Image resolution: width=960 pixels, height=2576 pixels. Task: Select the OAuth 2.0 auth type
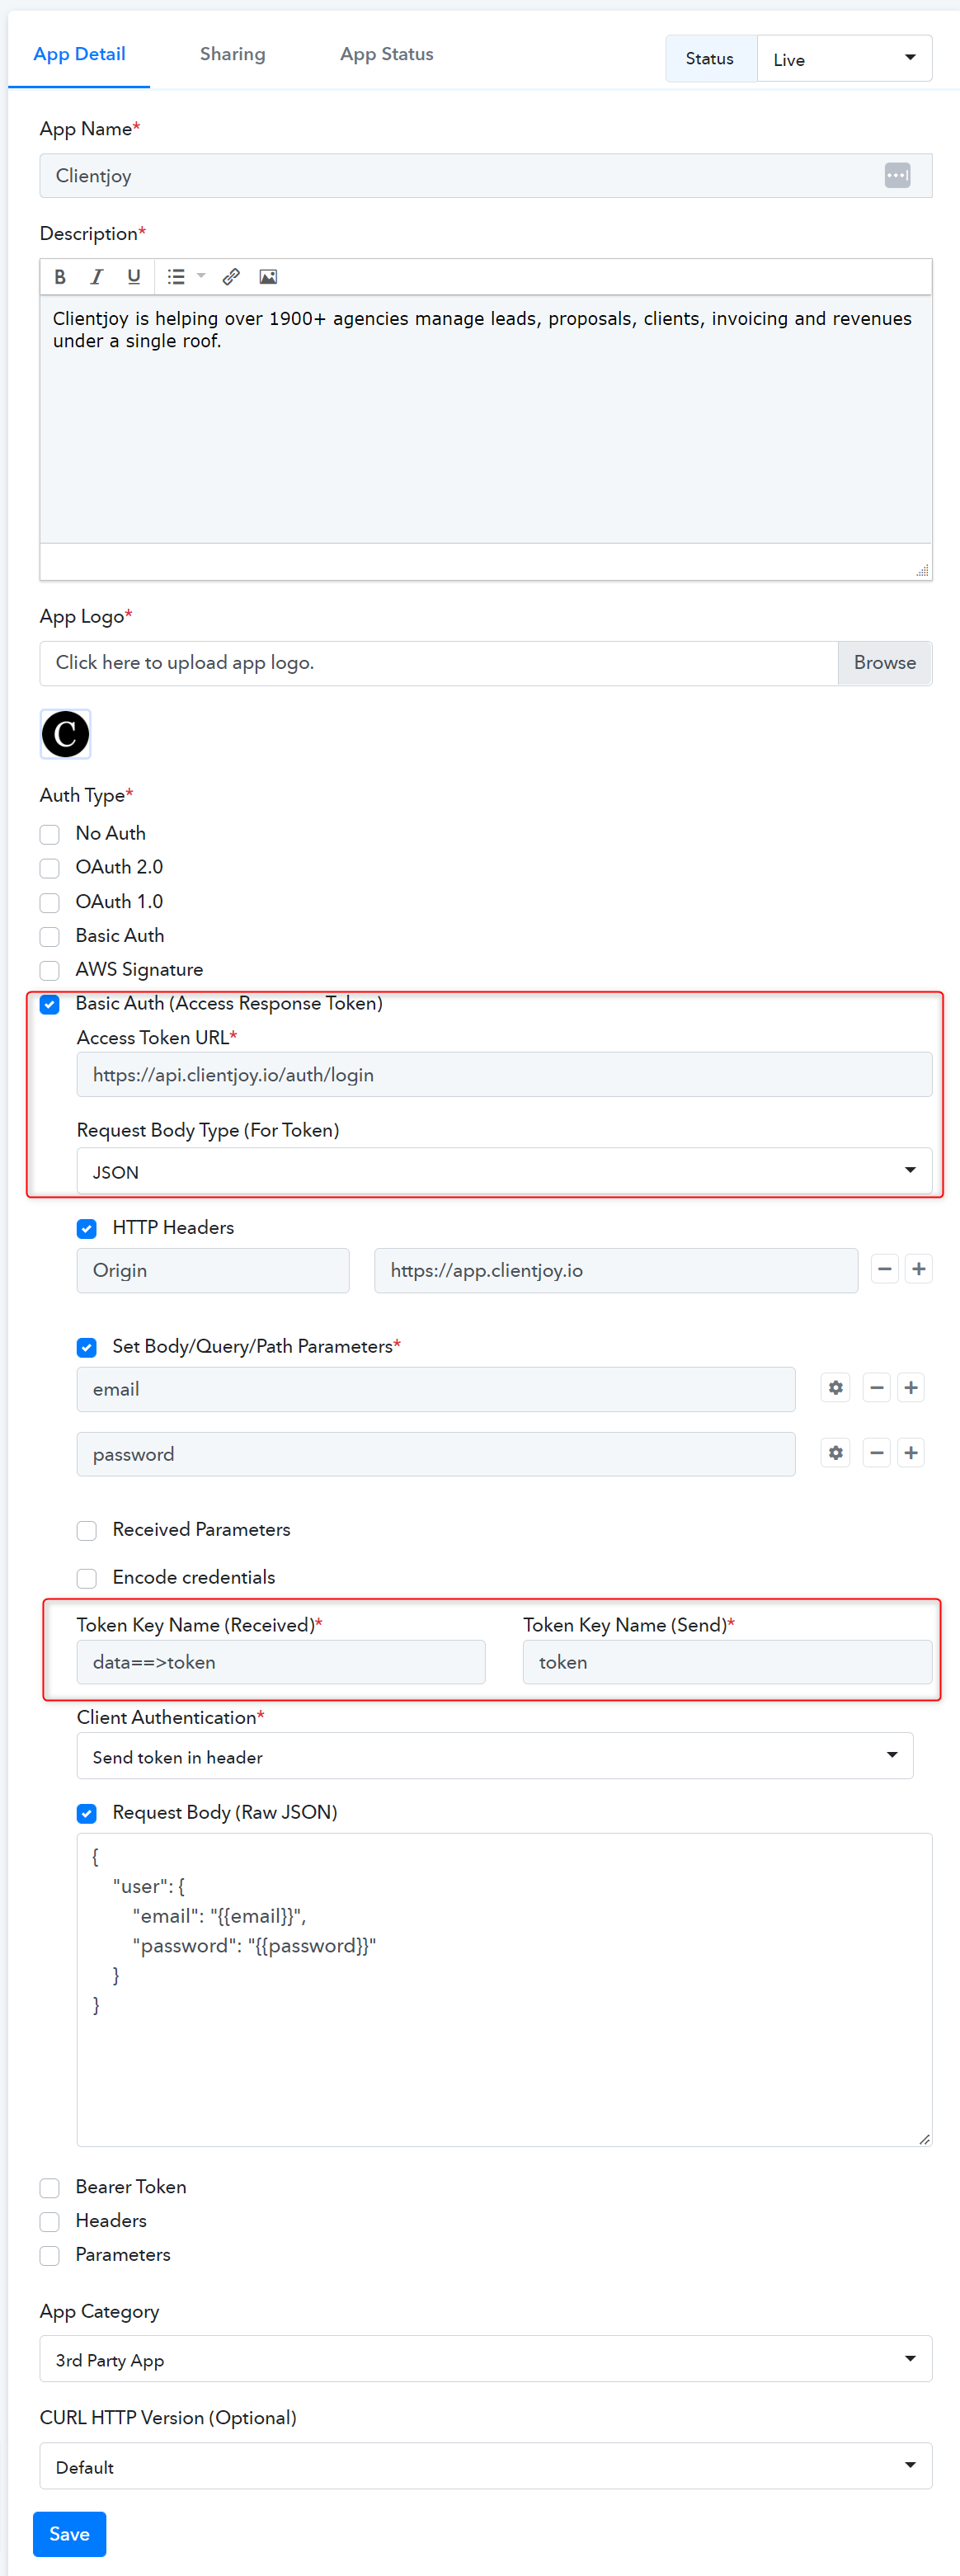(50, 867)
